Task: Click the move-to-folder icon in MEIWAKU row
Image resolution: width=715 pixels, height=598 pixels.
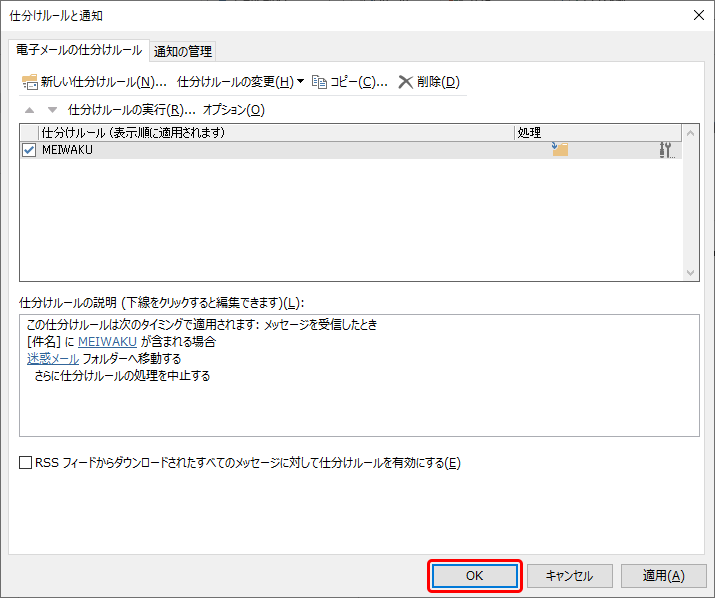Action: [x=560, y=149]
